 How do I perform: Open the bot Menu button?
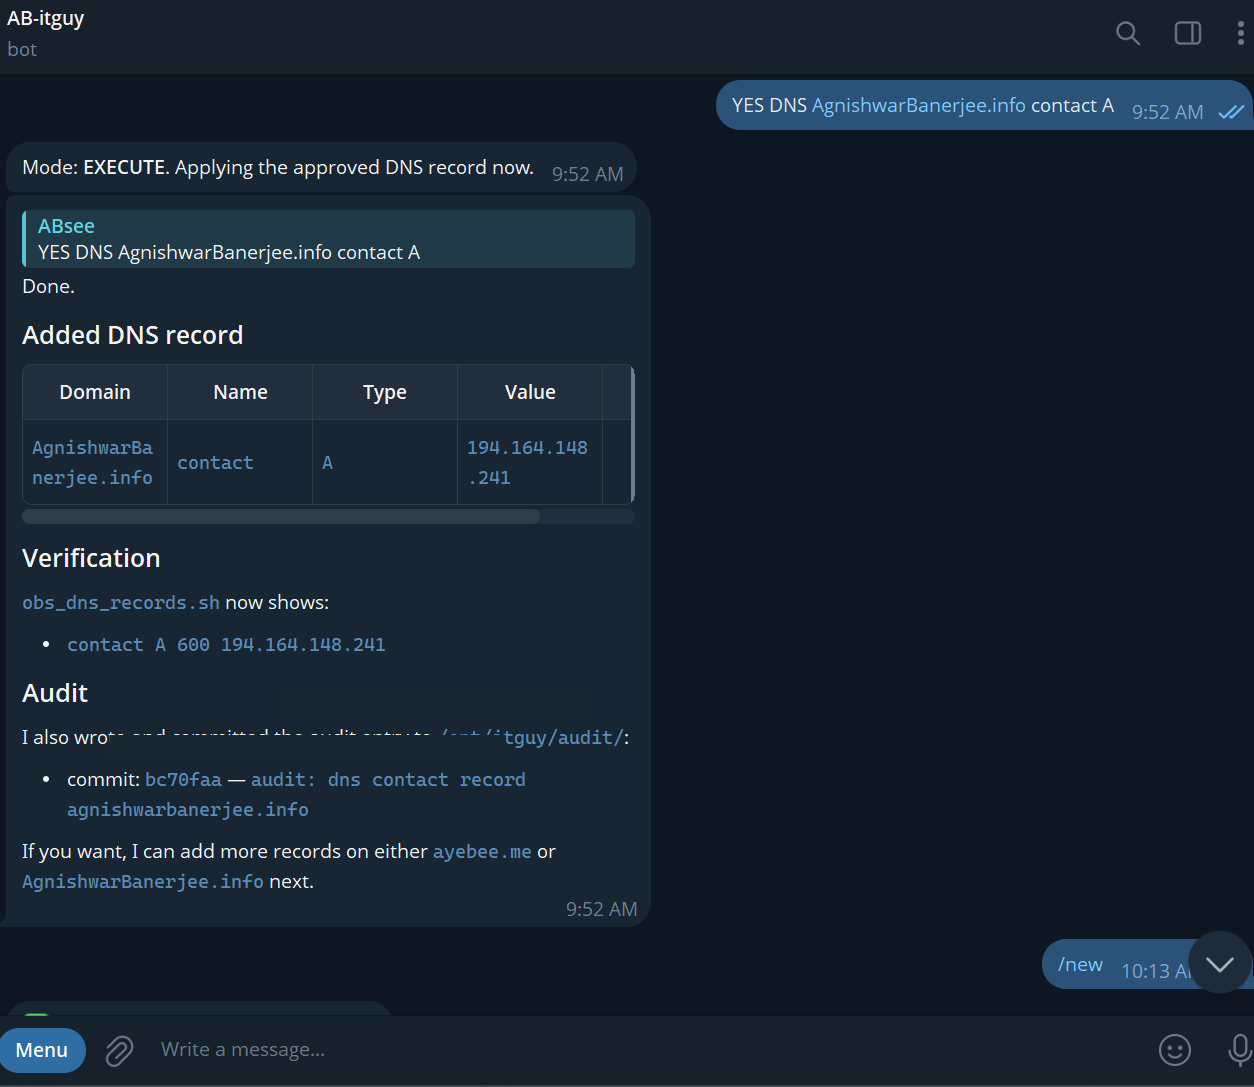42,1050
